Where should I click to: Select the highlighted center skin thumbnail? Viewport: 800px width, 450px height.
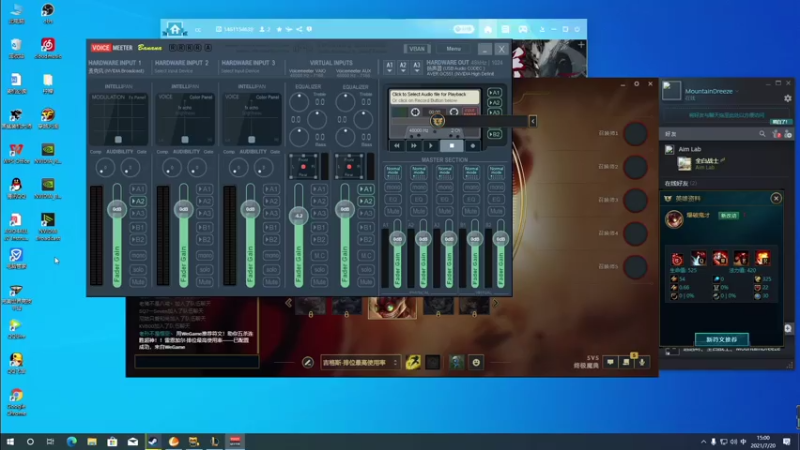click(392, 308)
